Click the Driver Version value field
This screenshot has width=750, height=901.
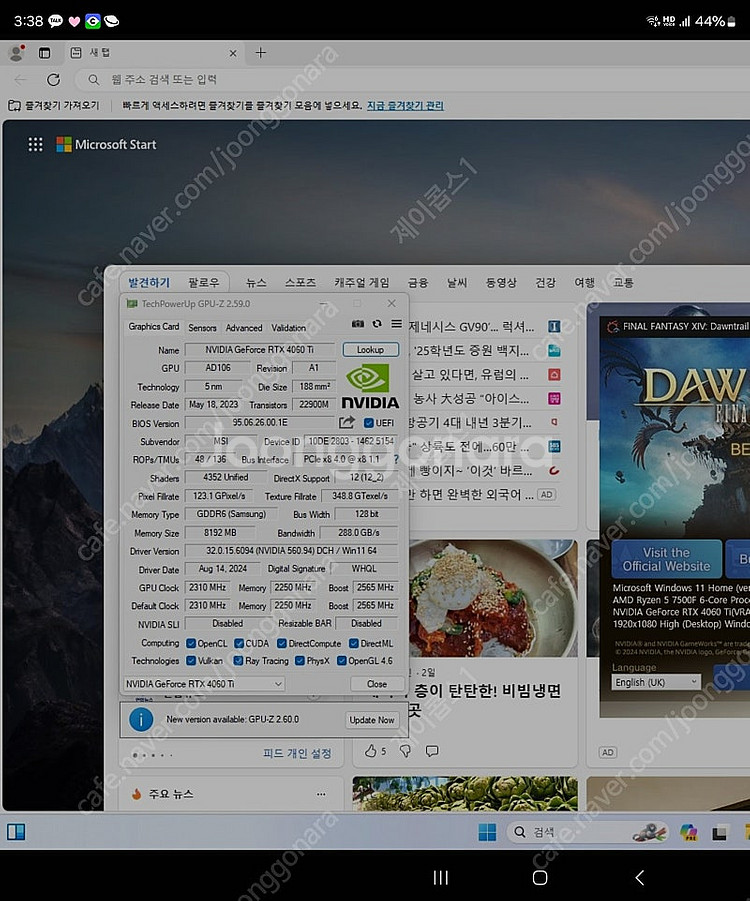pos(291,550)
